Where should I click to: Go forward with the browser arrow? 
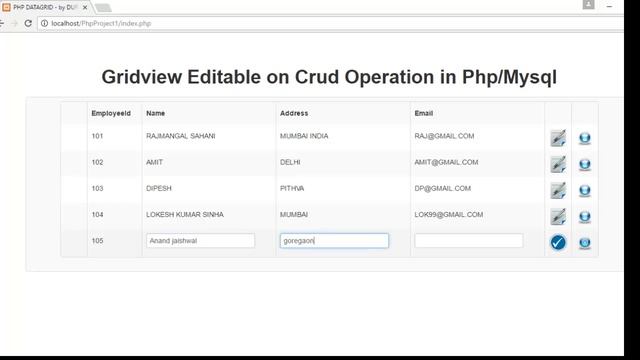(x=14, y=23)
